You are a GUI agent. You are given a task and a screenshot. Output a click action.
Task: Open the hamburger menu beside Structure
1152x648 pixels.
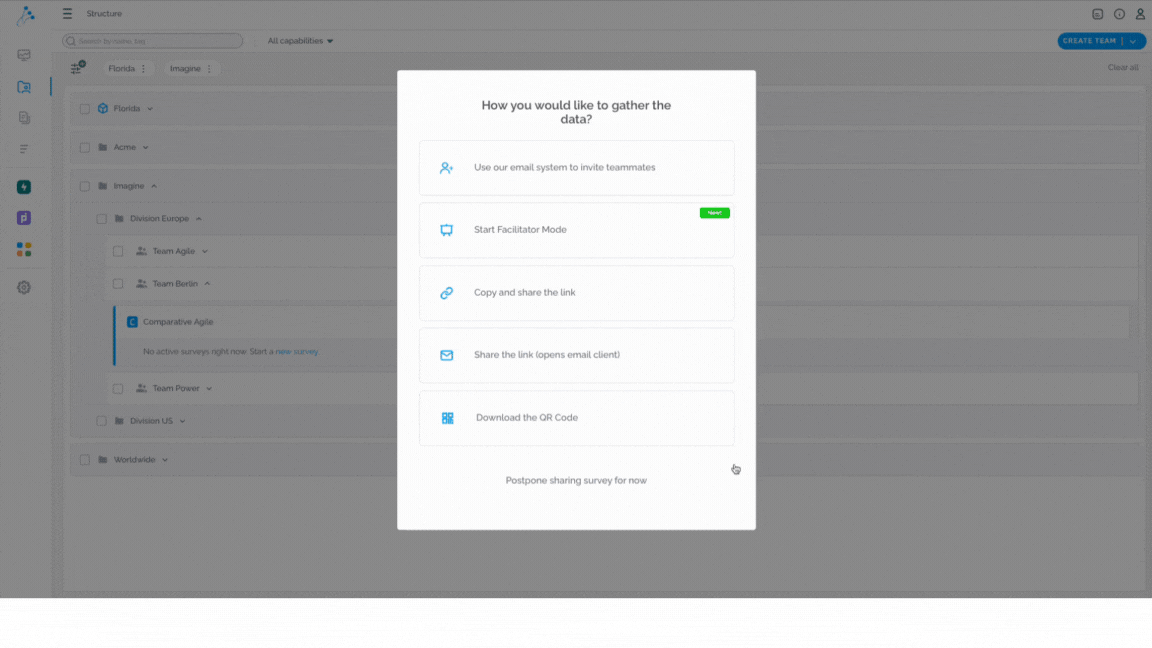click(67, 13)
